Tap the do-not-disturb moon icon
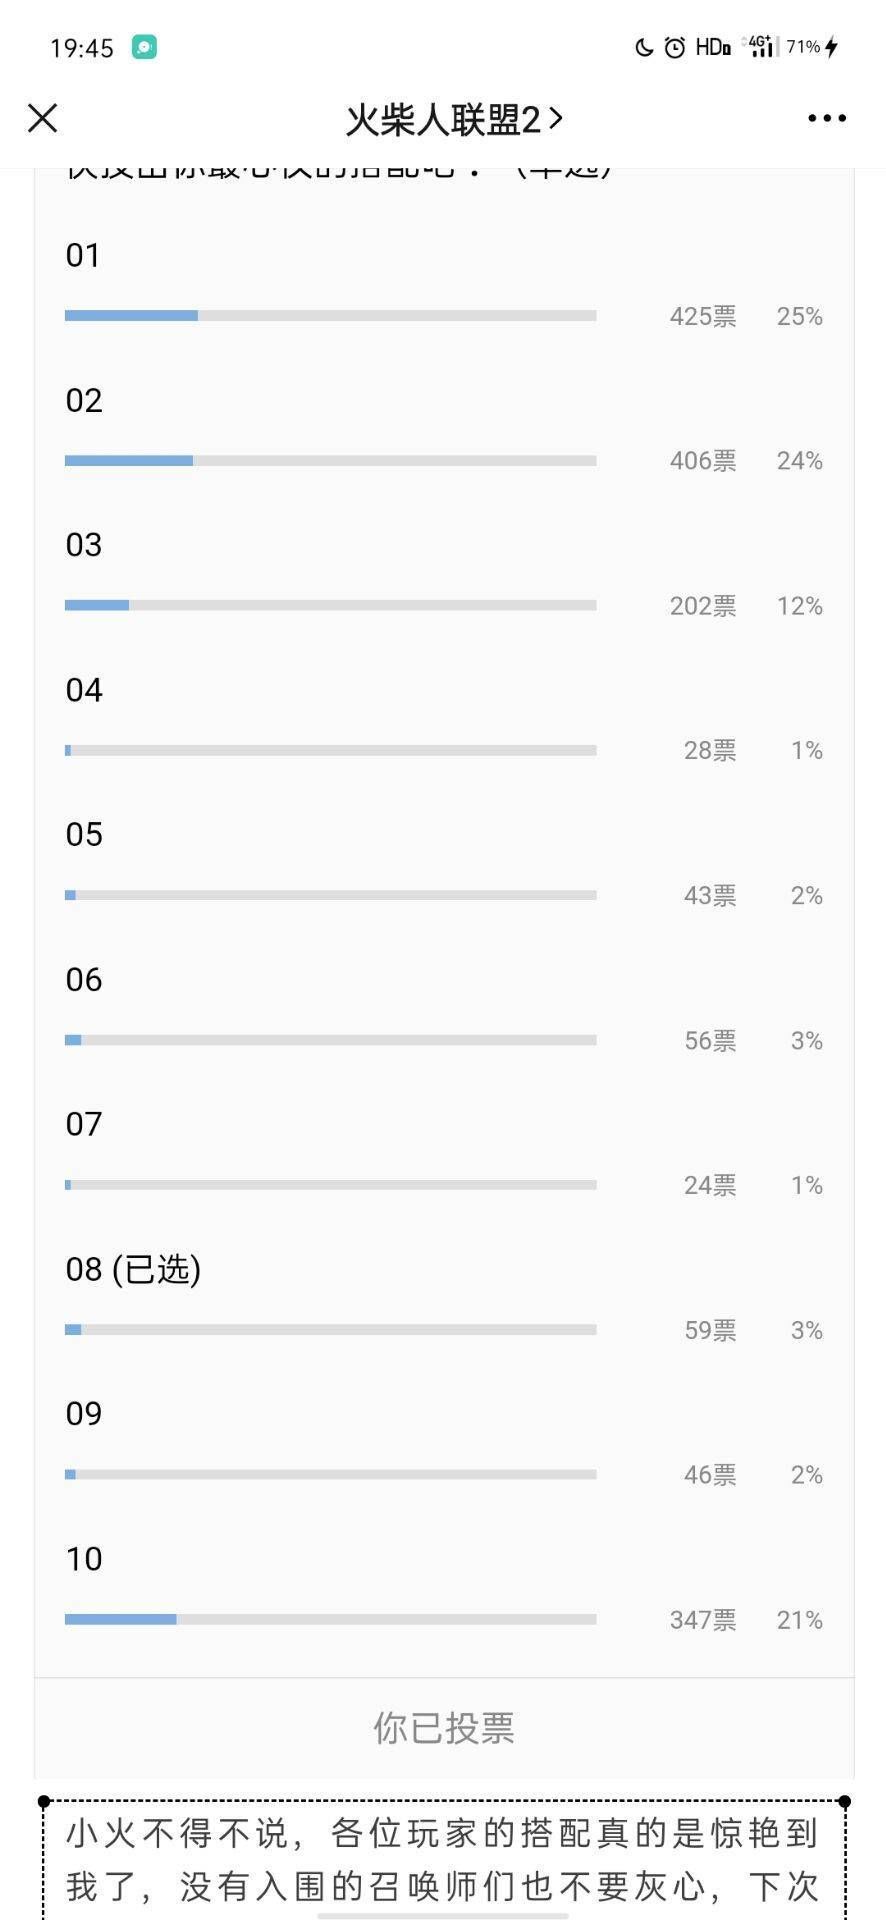 tap(644, 47)
